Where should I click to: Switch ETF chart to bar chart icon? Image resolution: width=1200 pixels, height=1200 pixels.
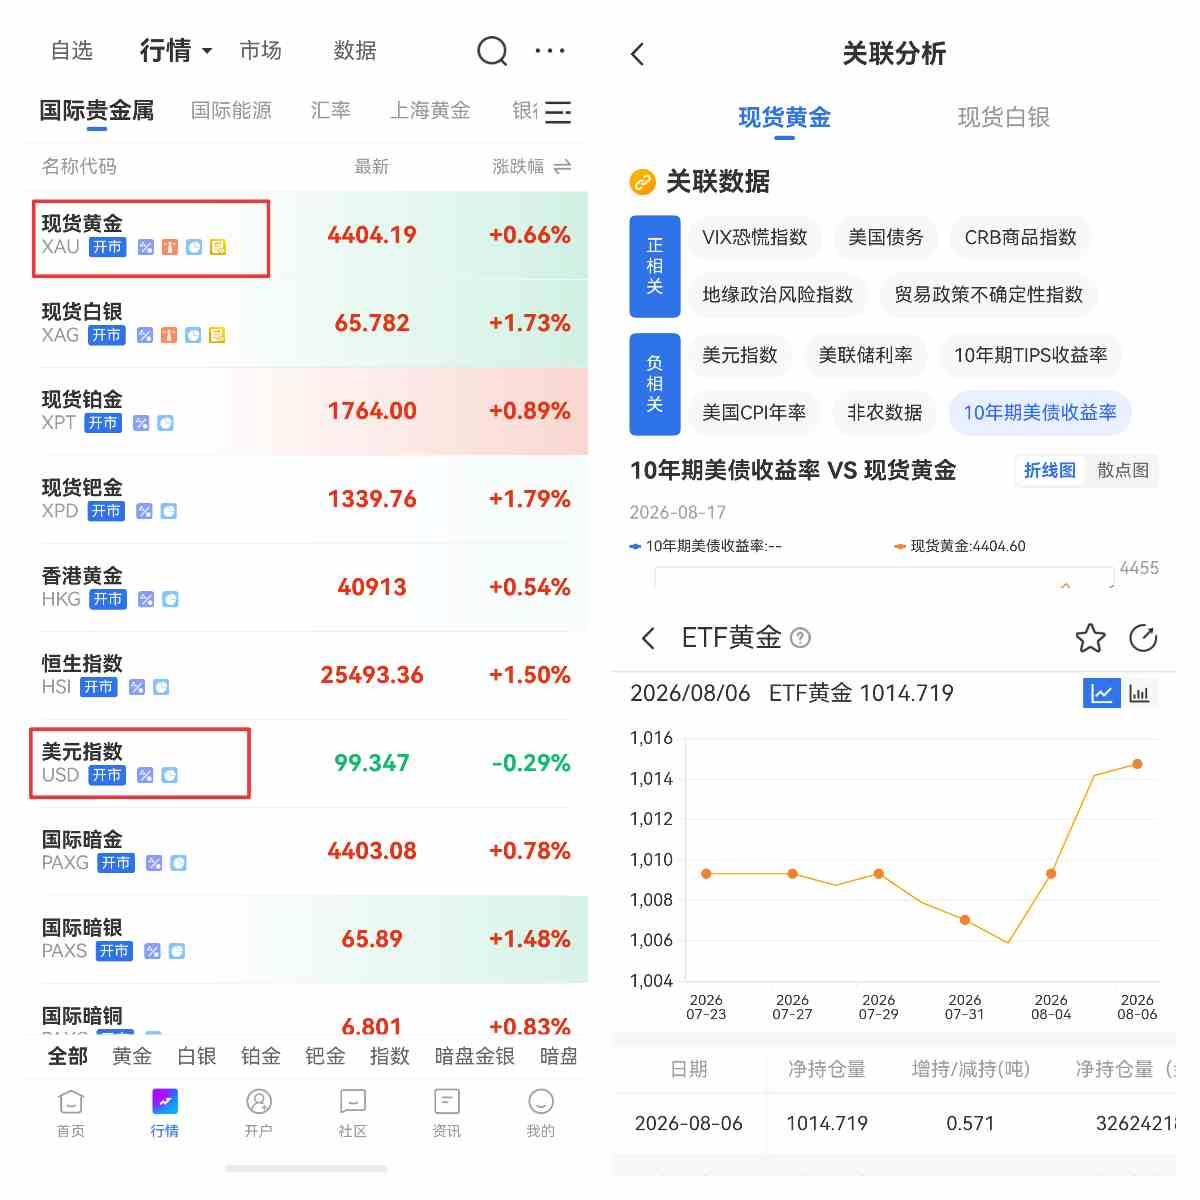1140,693
